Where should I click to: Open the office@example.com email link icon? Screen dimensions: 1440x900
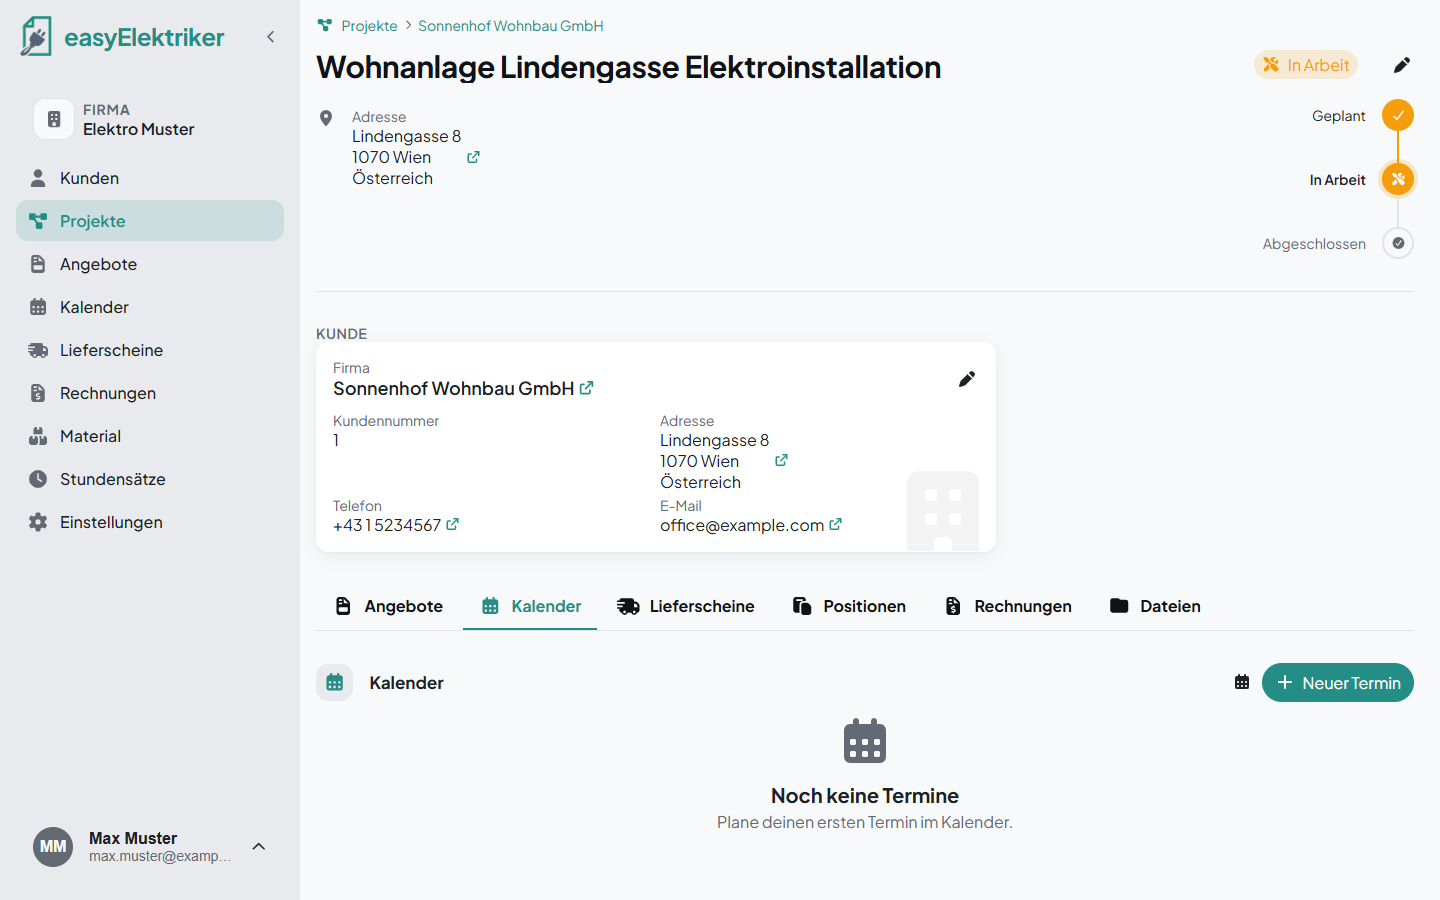tap(835, 524)
